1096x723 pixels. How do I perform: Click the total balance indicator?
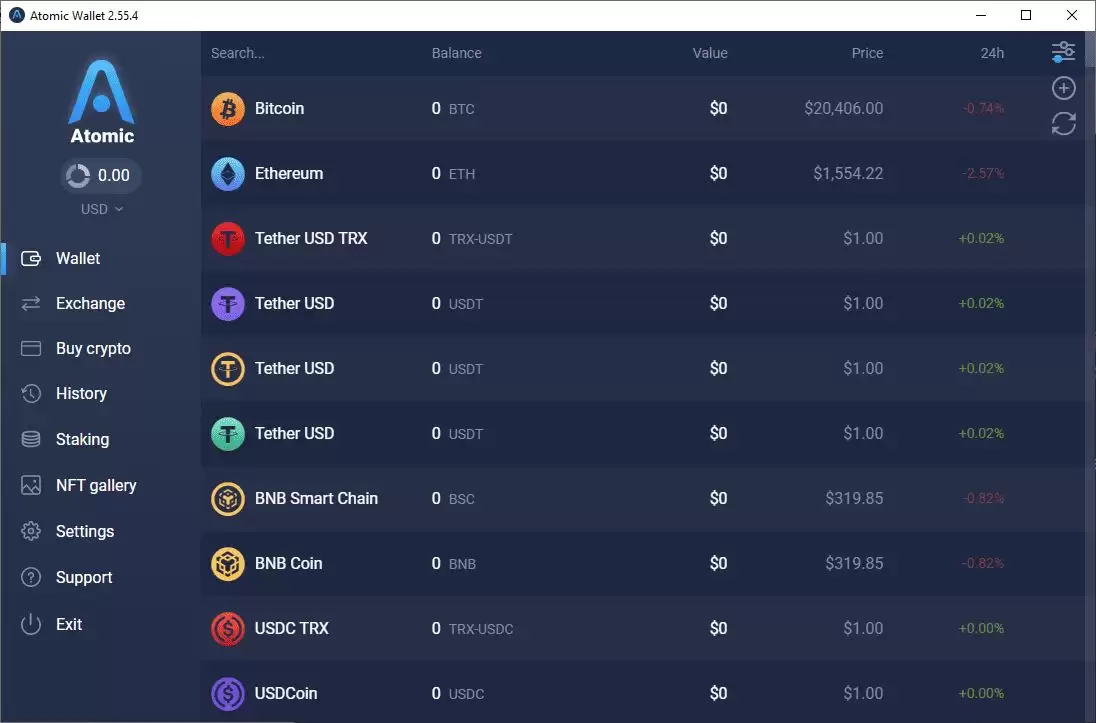click(100, 175)
